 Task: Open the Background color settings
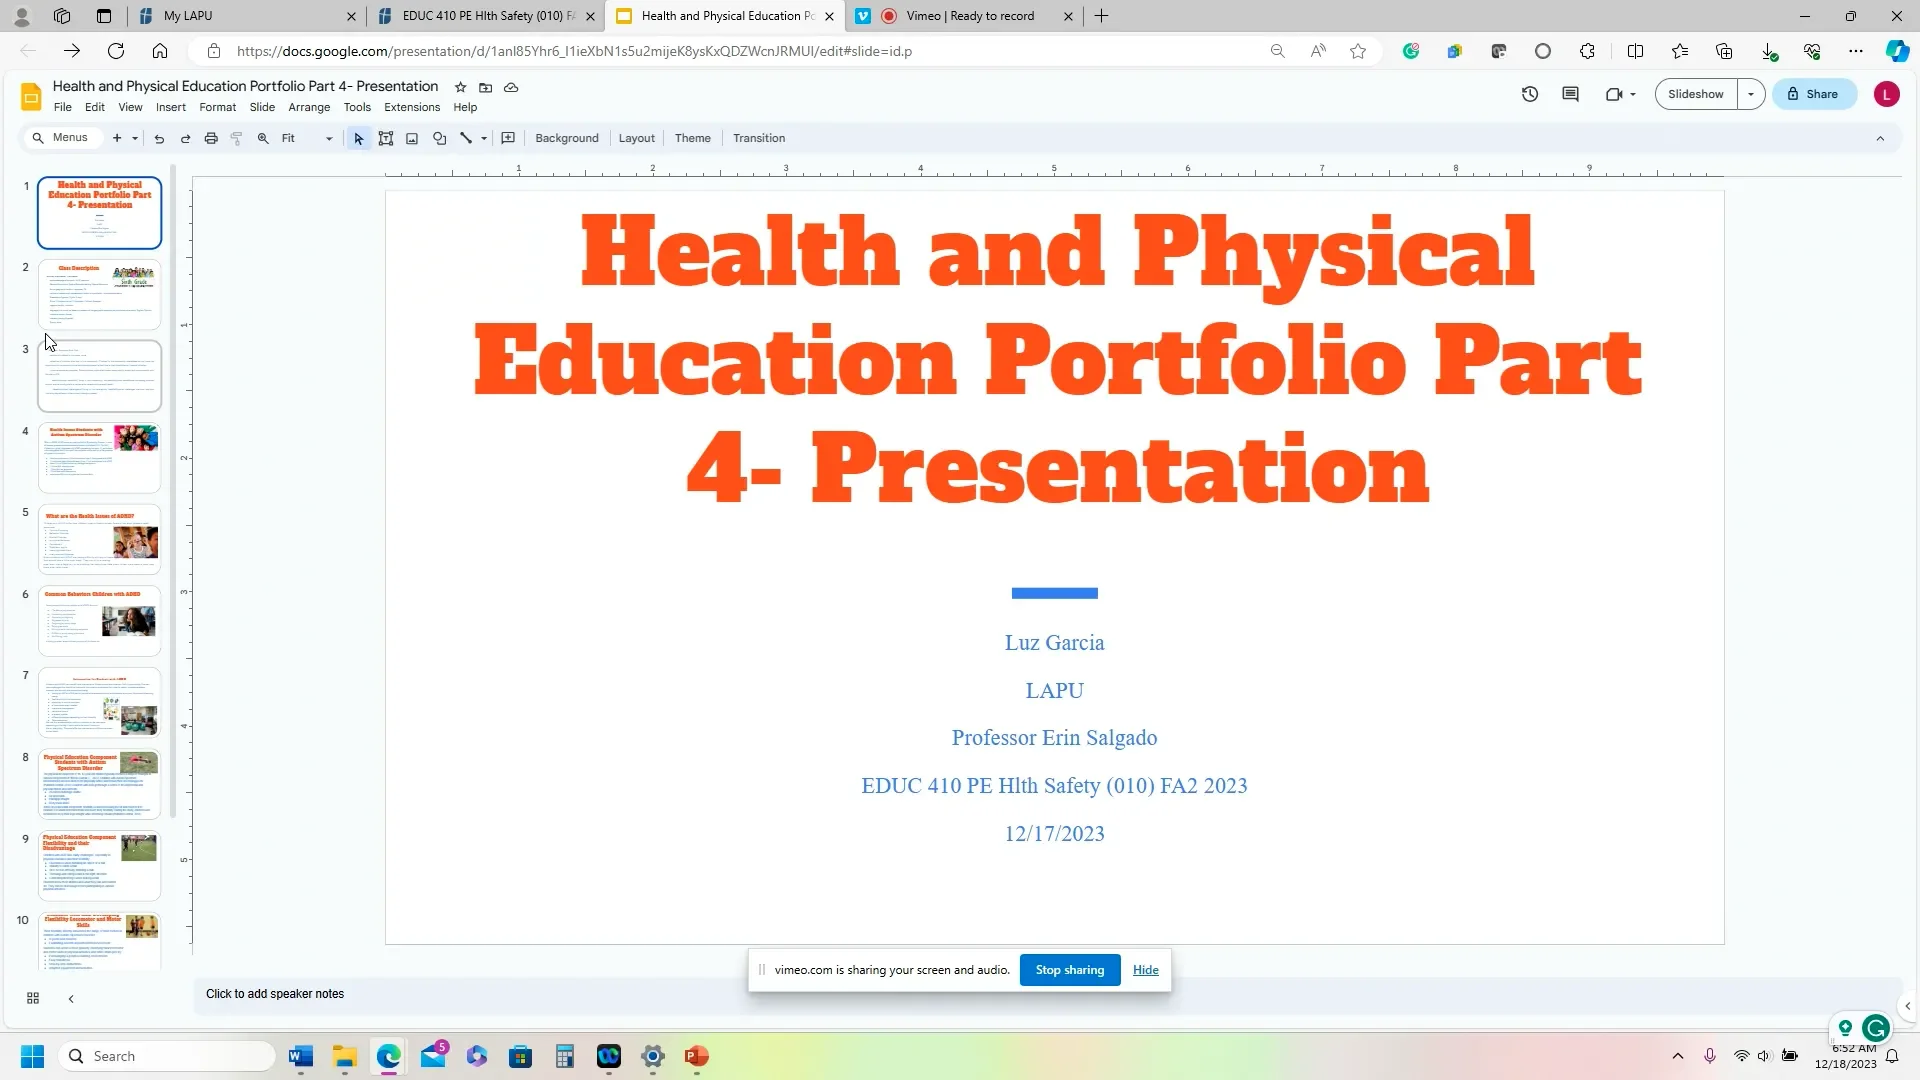566,138
